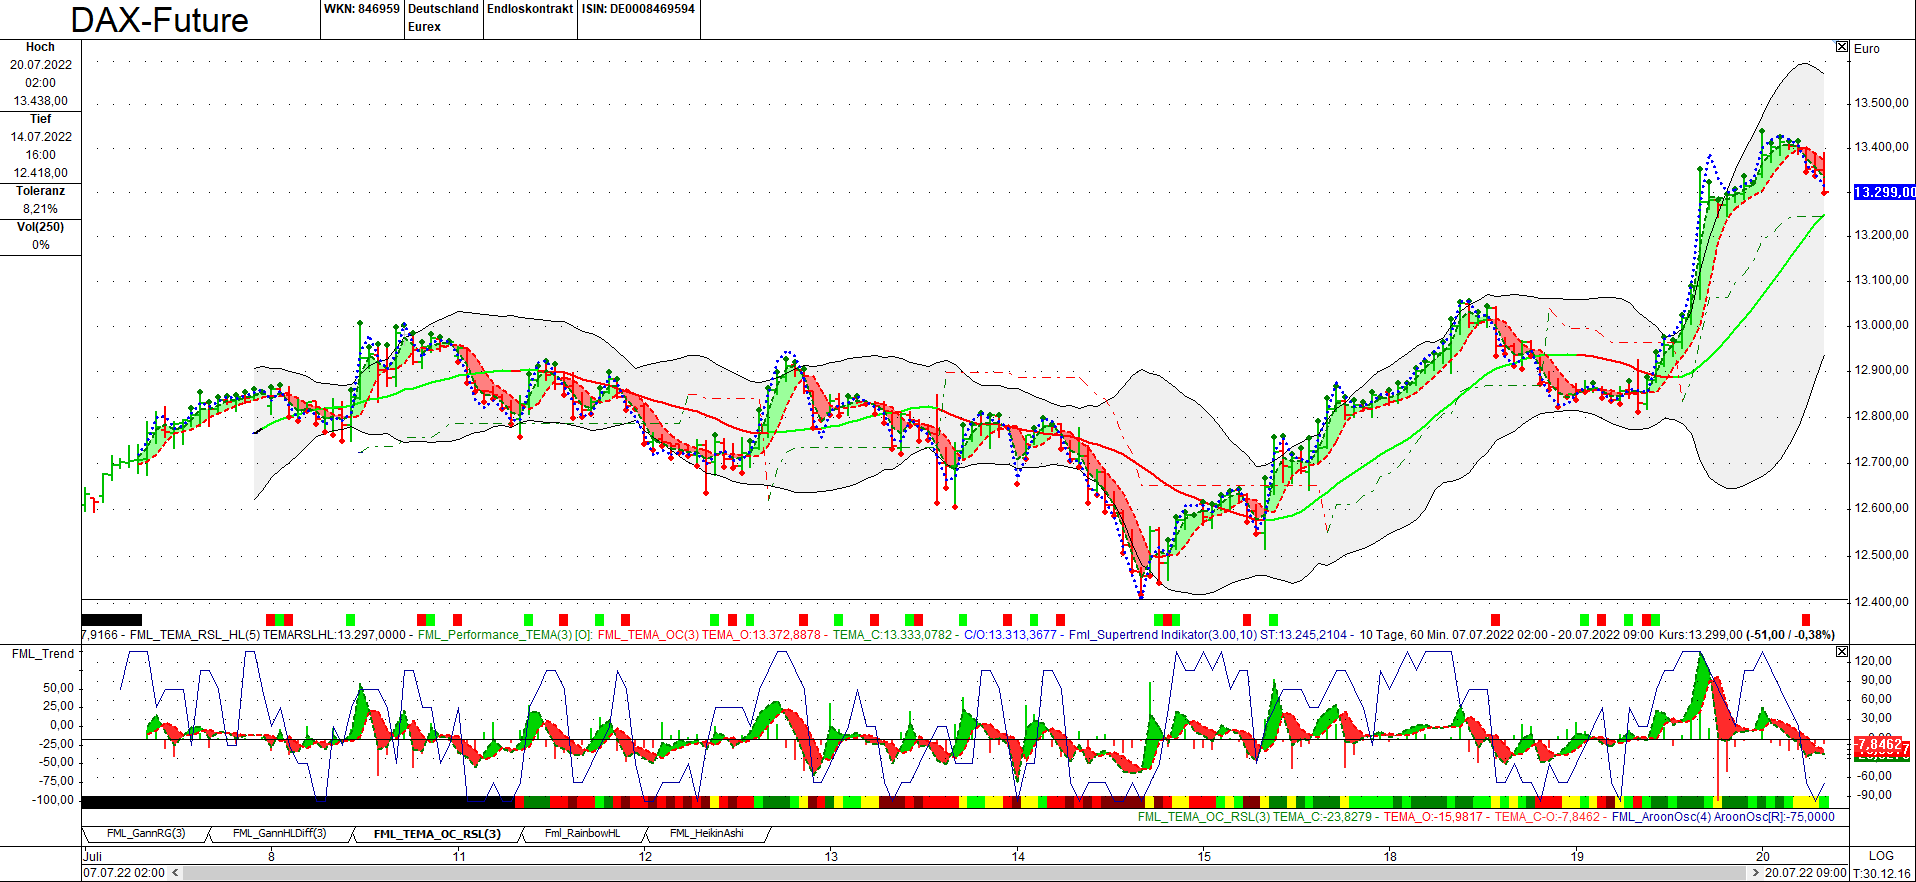Click day 18 on the date axis

coord(1390,856)
